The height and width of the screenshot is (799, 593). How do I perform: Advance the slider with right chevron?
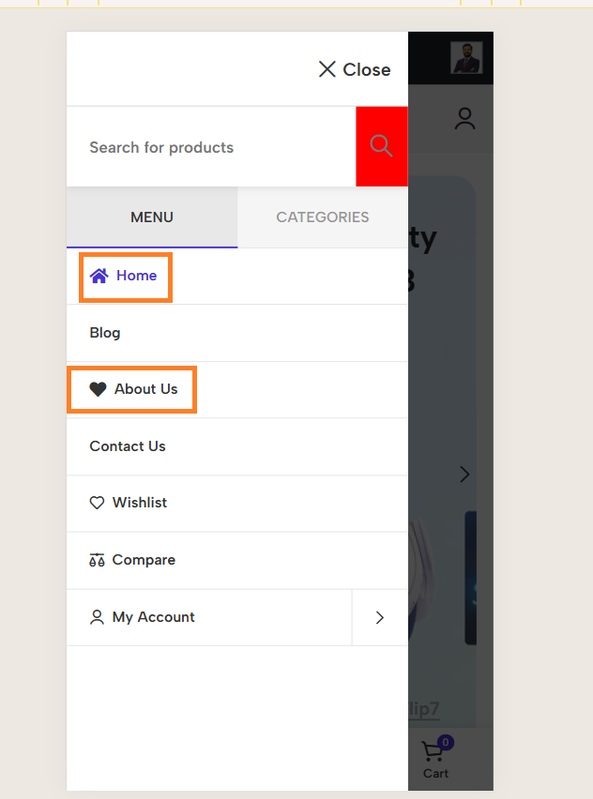tap(465, 474)
